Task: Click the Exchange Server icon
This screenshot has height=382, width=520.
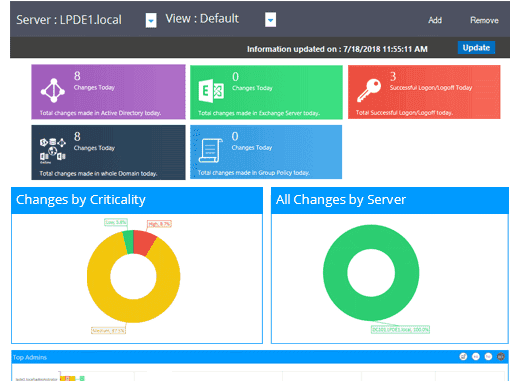Action: pyautogui.click(x=211, y=91)
